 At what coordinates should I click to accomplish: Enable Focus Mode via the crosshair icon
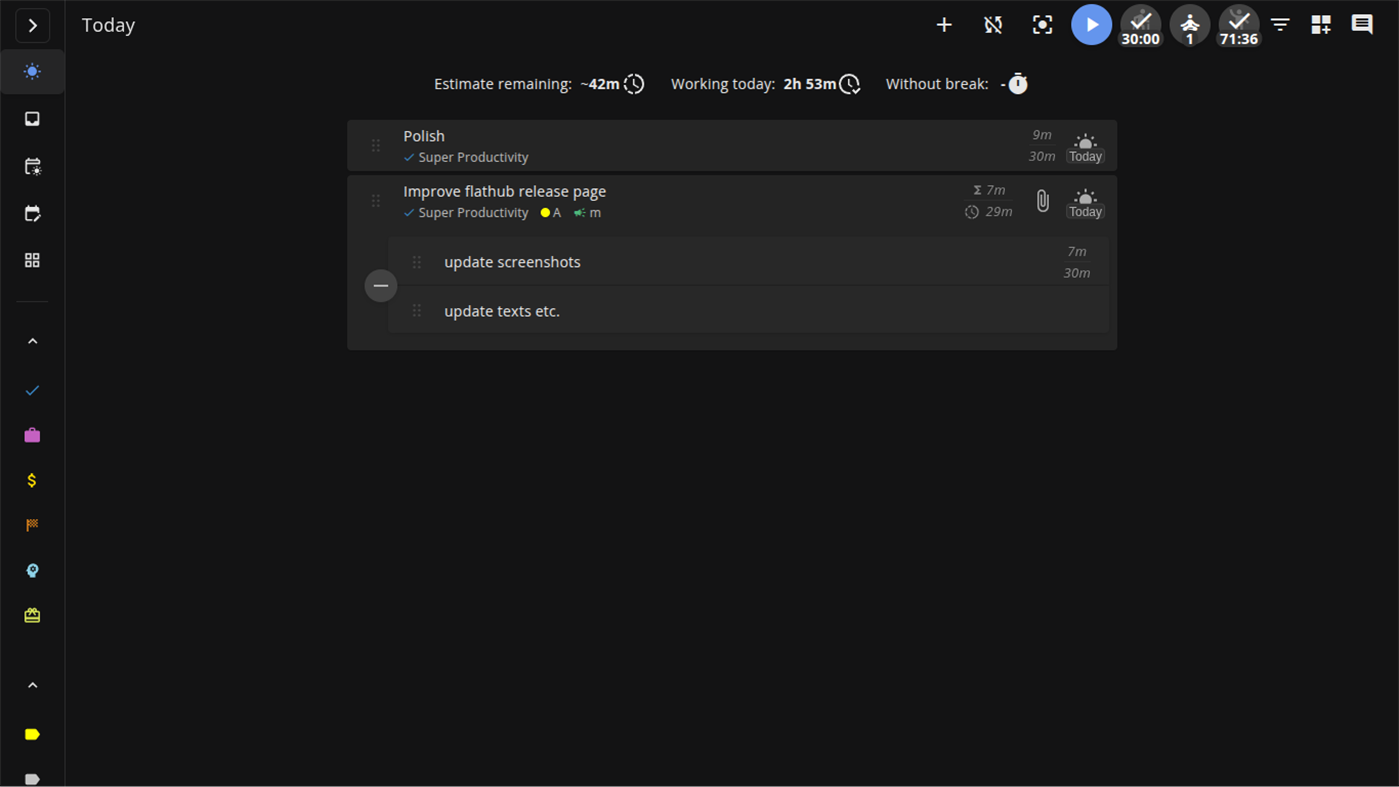[x=1042, y=24]
